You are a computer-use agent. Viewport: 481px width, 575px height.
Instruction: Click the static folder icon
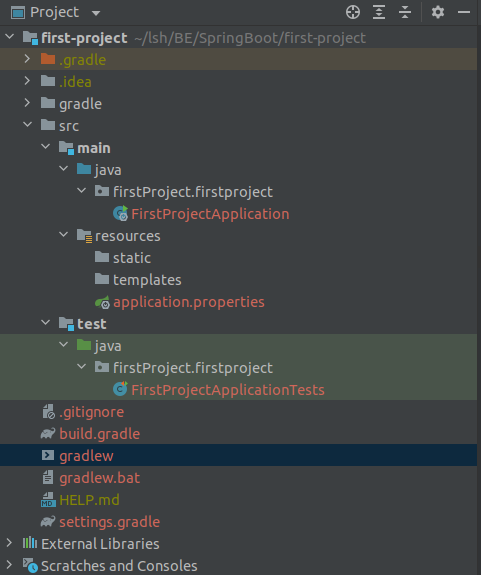coord(102,257)
